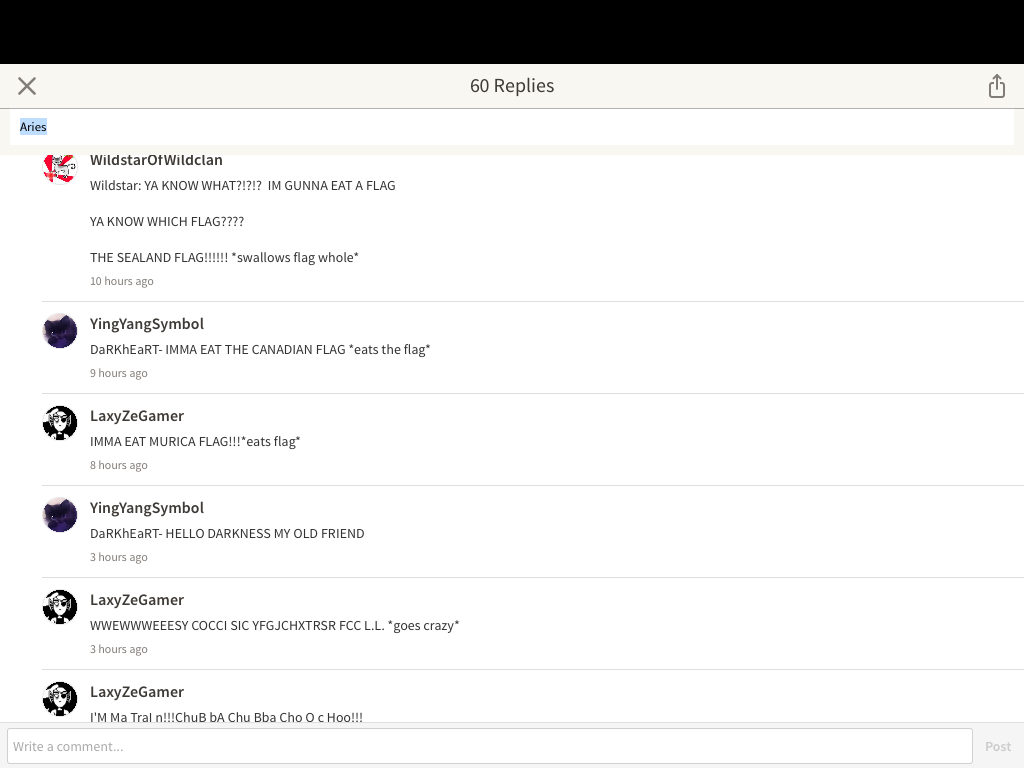1024x768 pixels.
Task: Tap the share icon in header
Action: [997, 86]
